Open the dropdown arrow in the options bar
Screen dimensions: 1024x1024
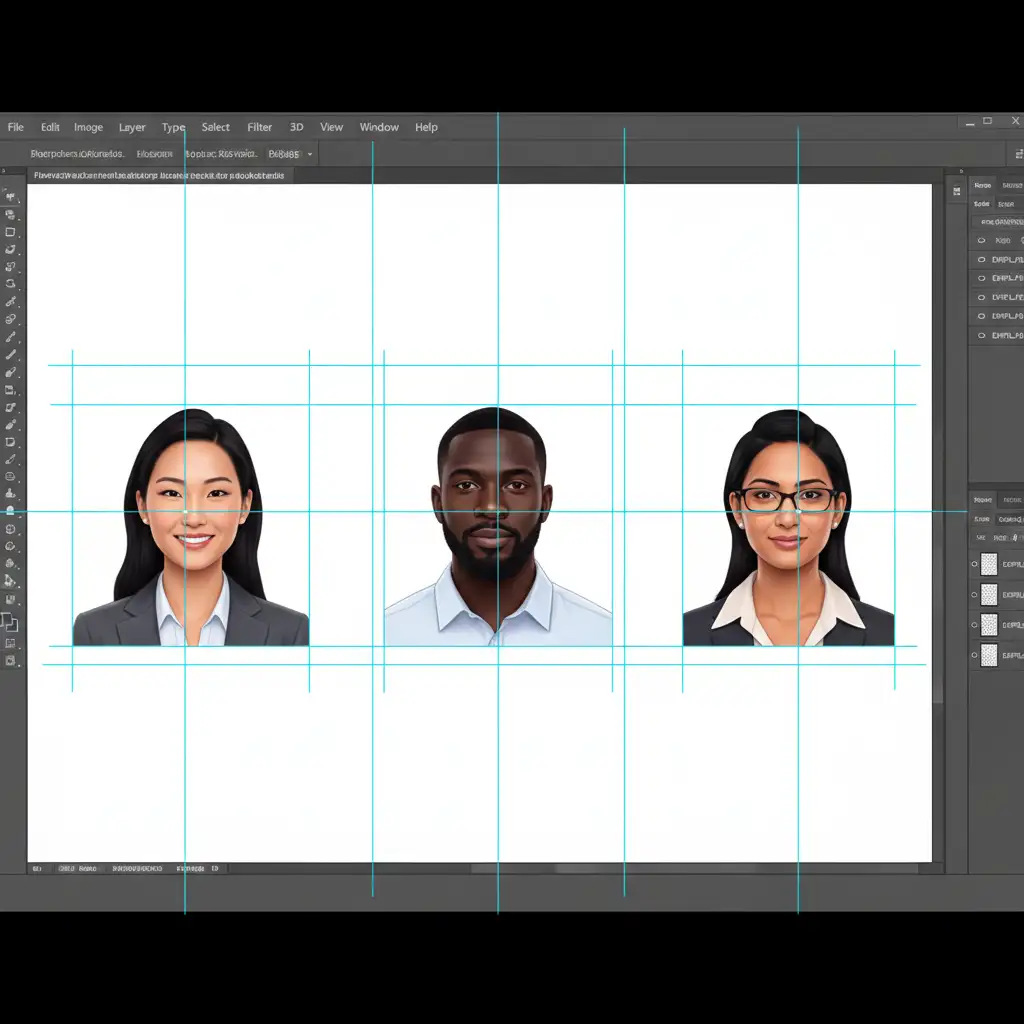point(310,155)
